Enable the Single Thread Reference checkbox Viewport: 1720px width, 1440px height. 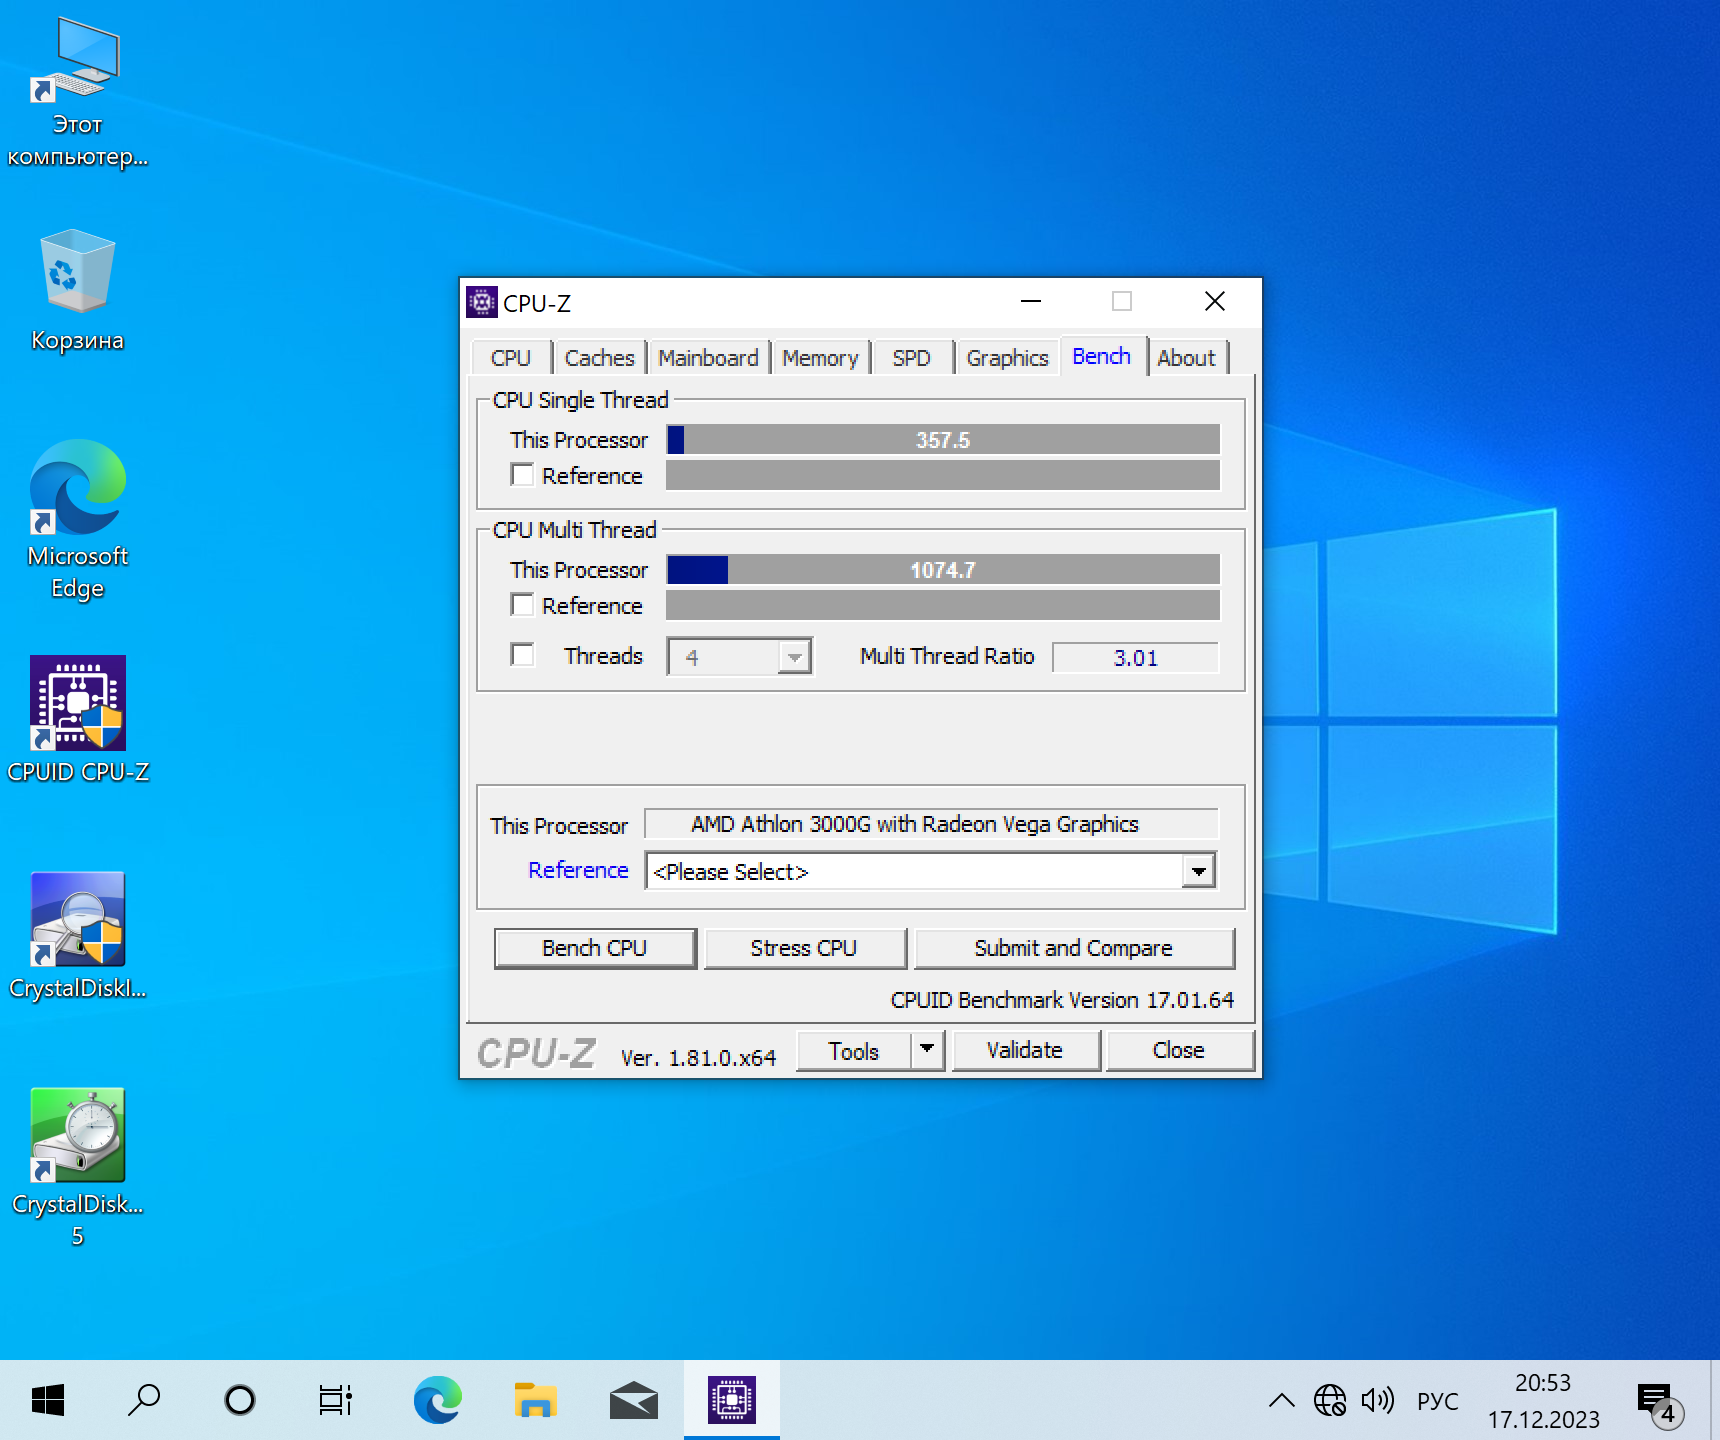pos(522,475)
